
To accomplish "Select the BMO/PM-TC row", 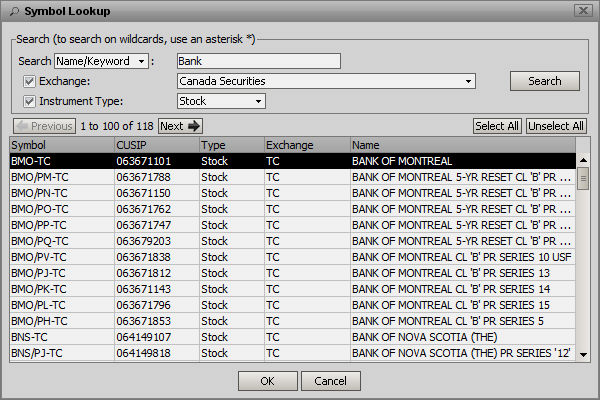I will tap(293, 177).
